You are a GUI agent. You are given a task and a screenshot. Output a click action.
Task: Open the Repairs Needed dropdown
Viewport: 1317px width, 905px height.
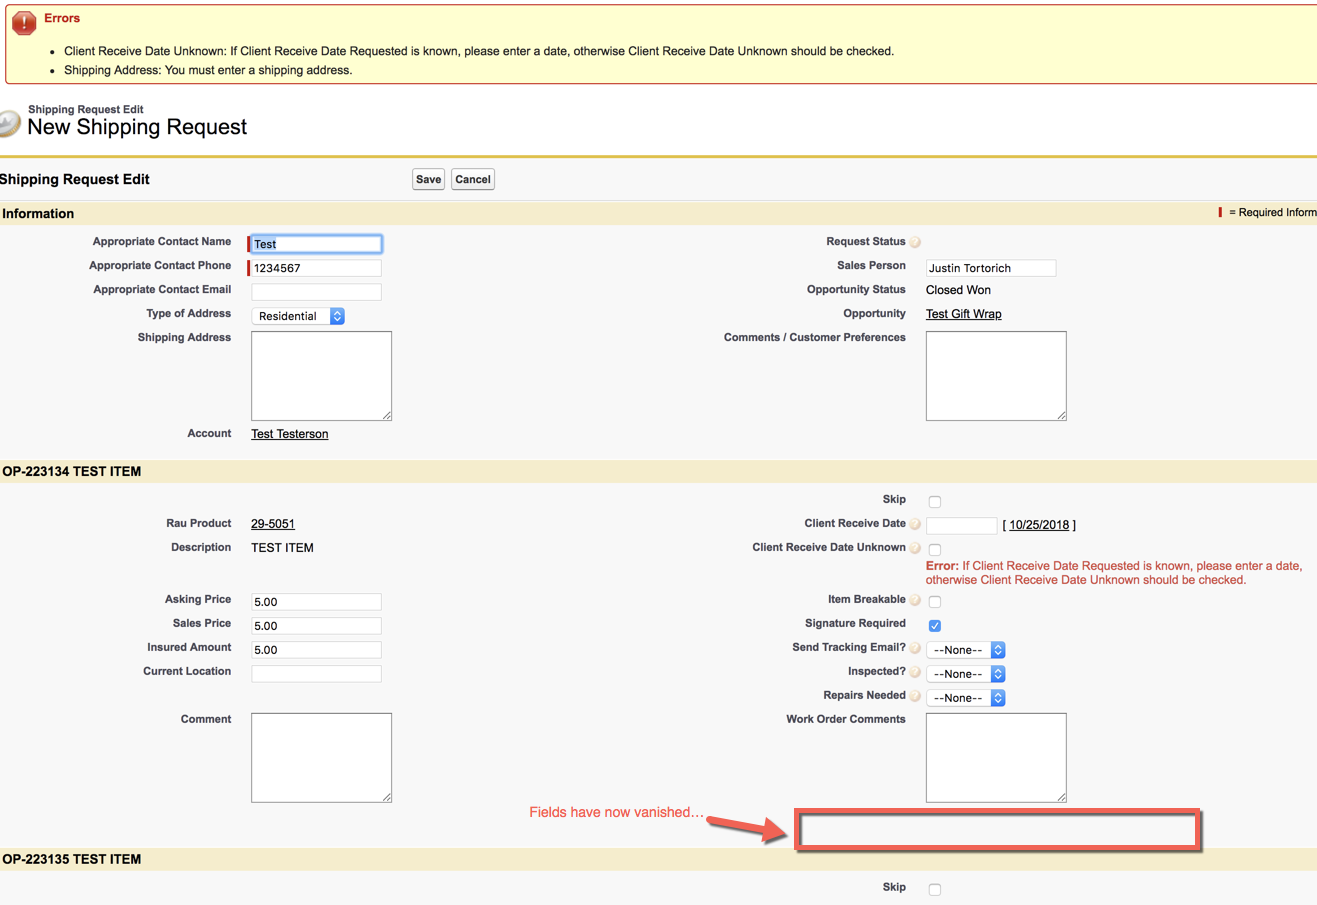965,698
